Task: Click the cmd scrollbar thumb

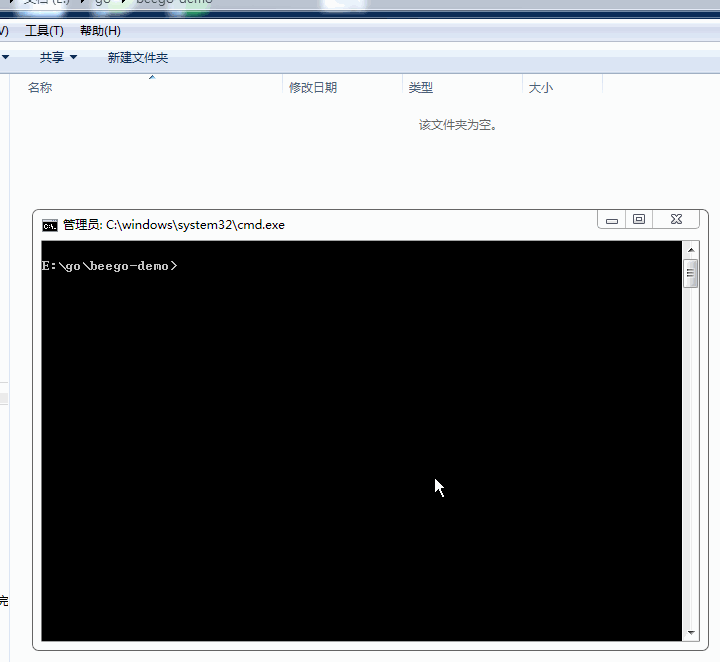Action: [691, 274]
